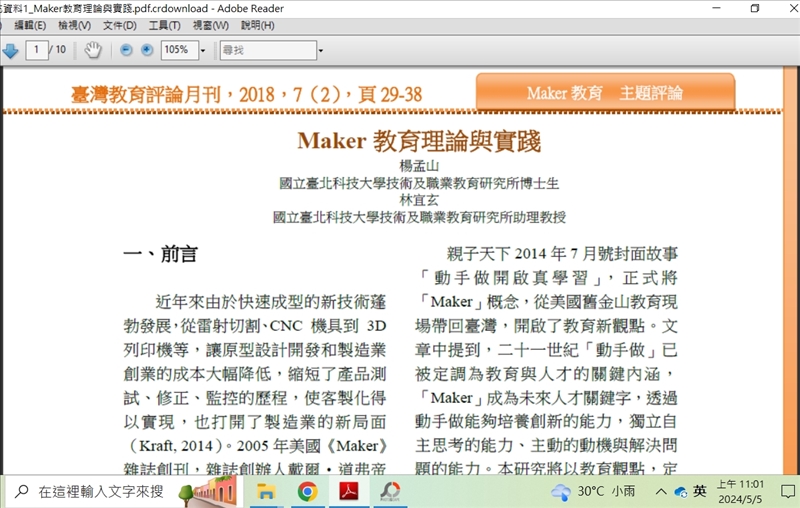The width and height of the screenshot is (800, 508).
Task: Open File Explorer from the taskbar
Action: point(266,491)
